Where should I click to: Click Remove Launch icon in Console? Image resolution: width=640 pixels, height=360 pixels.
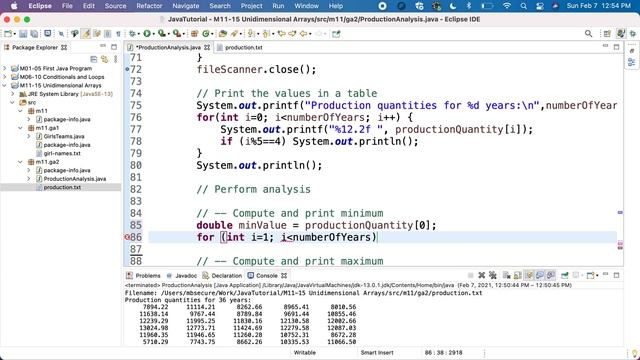(482, 276)
